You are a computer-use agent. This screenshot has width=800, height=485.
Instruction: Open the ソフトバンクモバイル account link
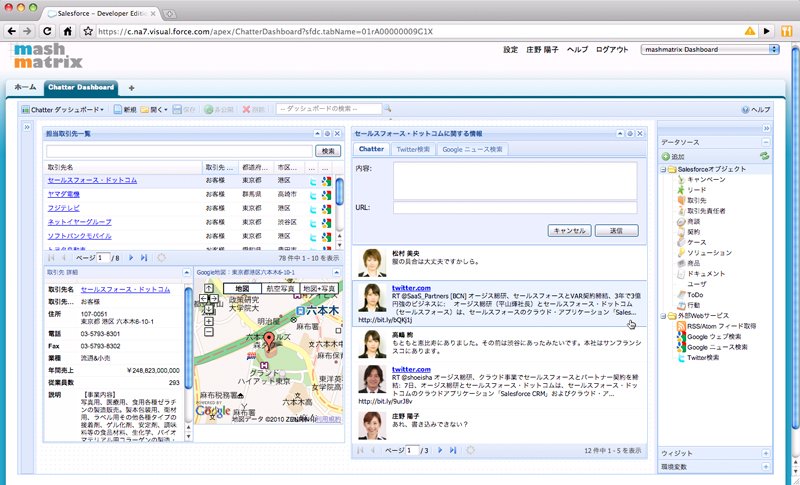(79, 236)
